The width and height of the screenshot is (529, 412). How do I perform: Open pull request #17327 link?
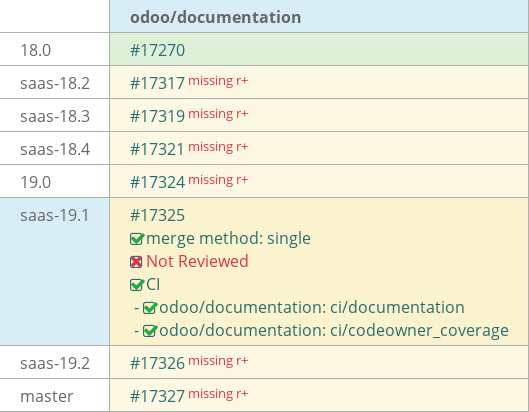click(x=158, y=396)
